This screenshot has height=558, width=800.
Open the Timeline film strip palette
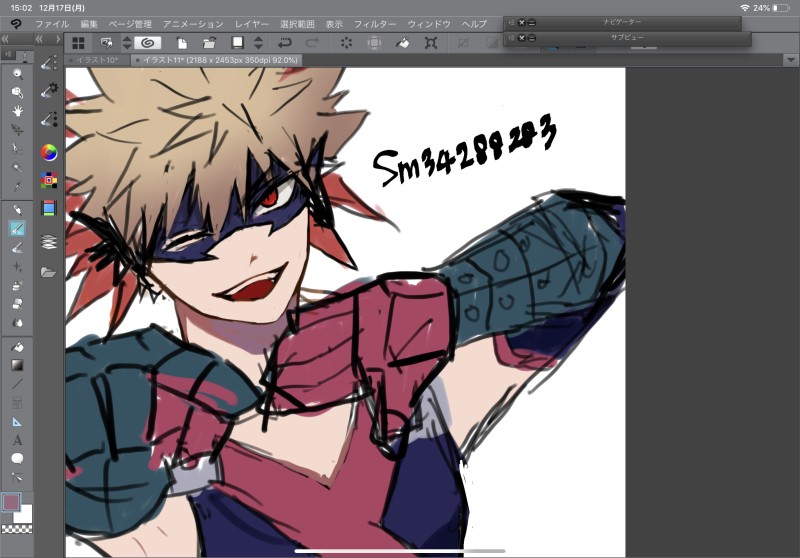49,208
